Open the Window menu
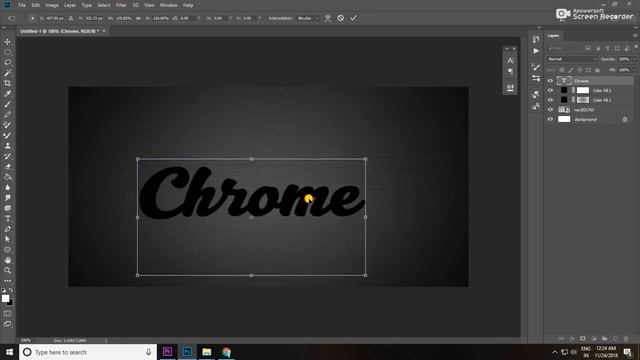Viewport: 640px width, 360px height. pos(169,5)
